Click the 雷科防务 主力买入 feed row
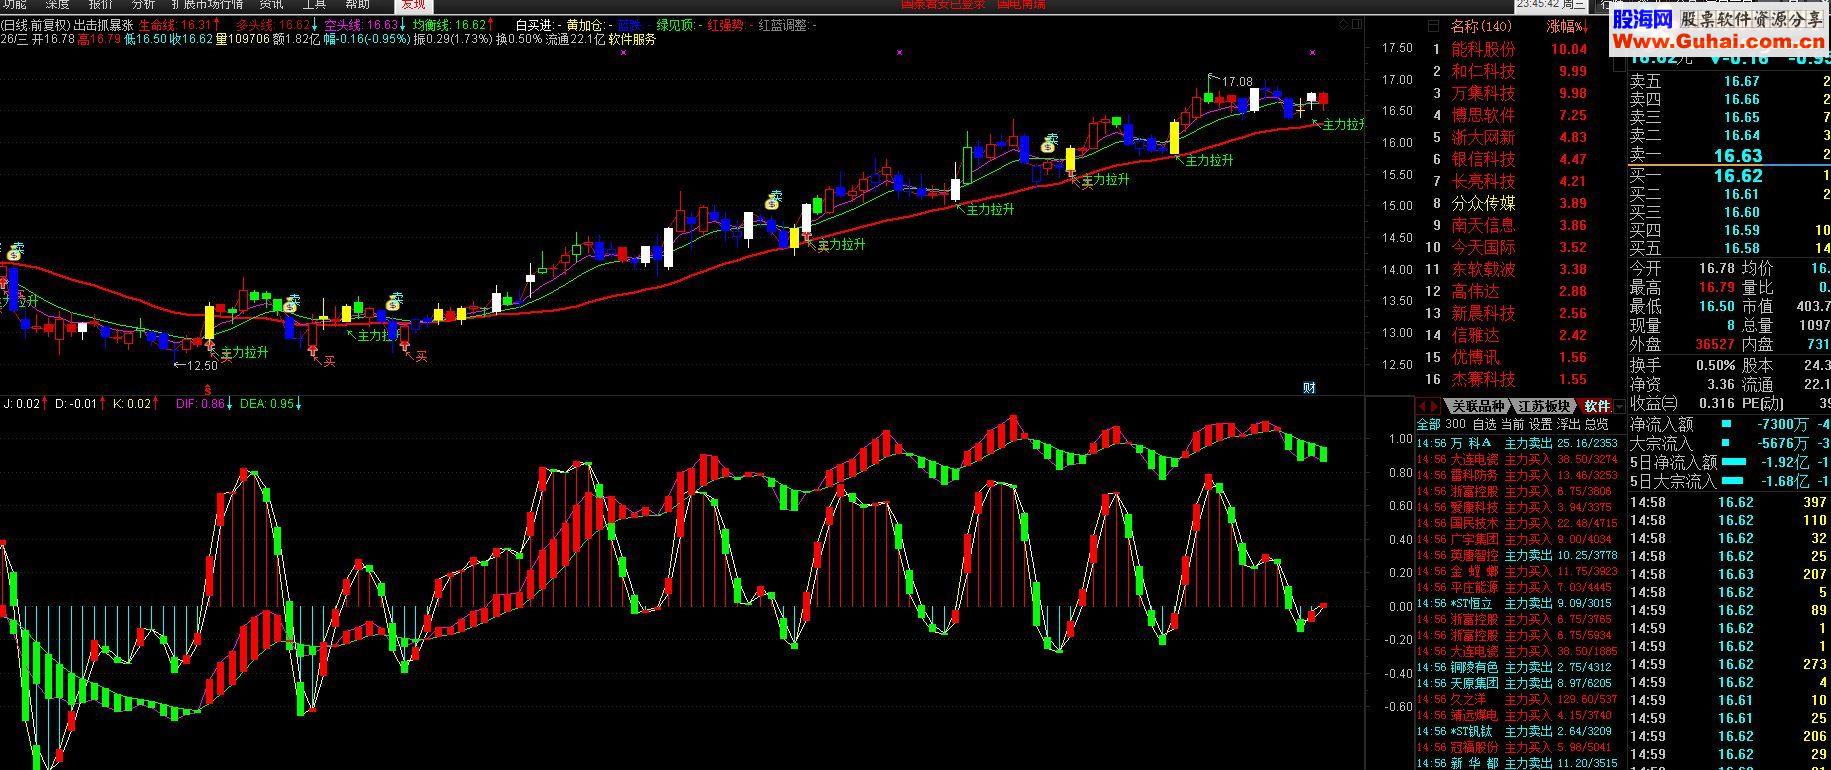This screenshot has height=770, width=1831. click(1517, 475)
